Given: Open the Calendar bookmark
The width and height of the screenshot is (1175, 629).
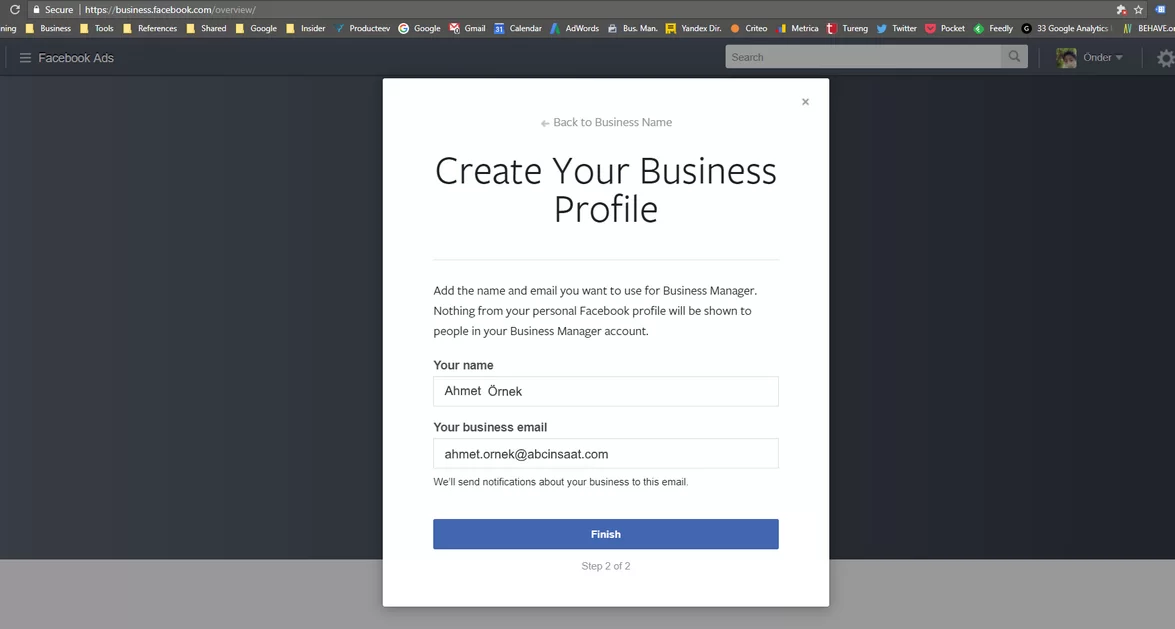Looking at the screenshot, I should 518,28.
